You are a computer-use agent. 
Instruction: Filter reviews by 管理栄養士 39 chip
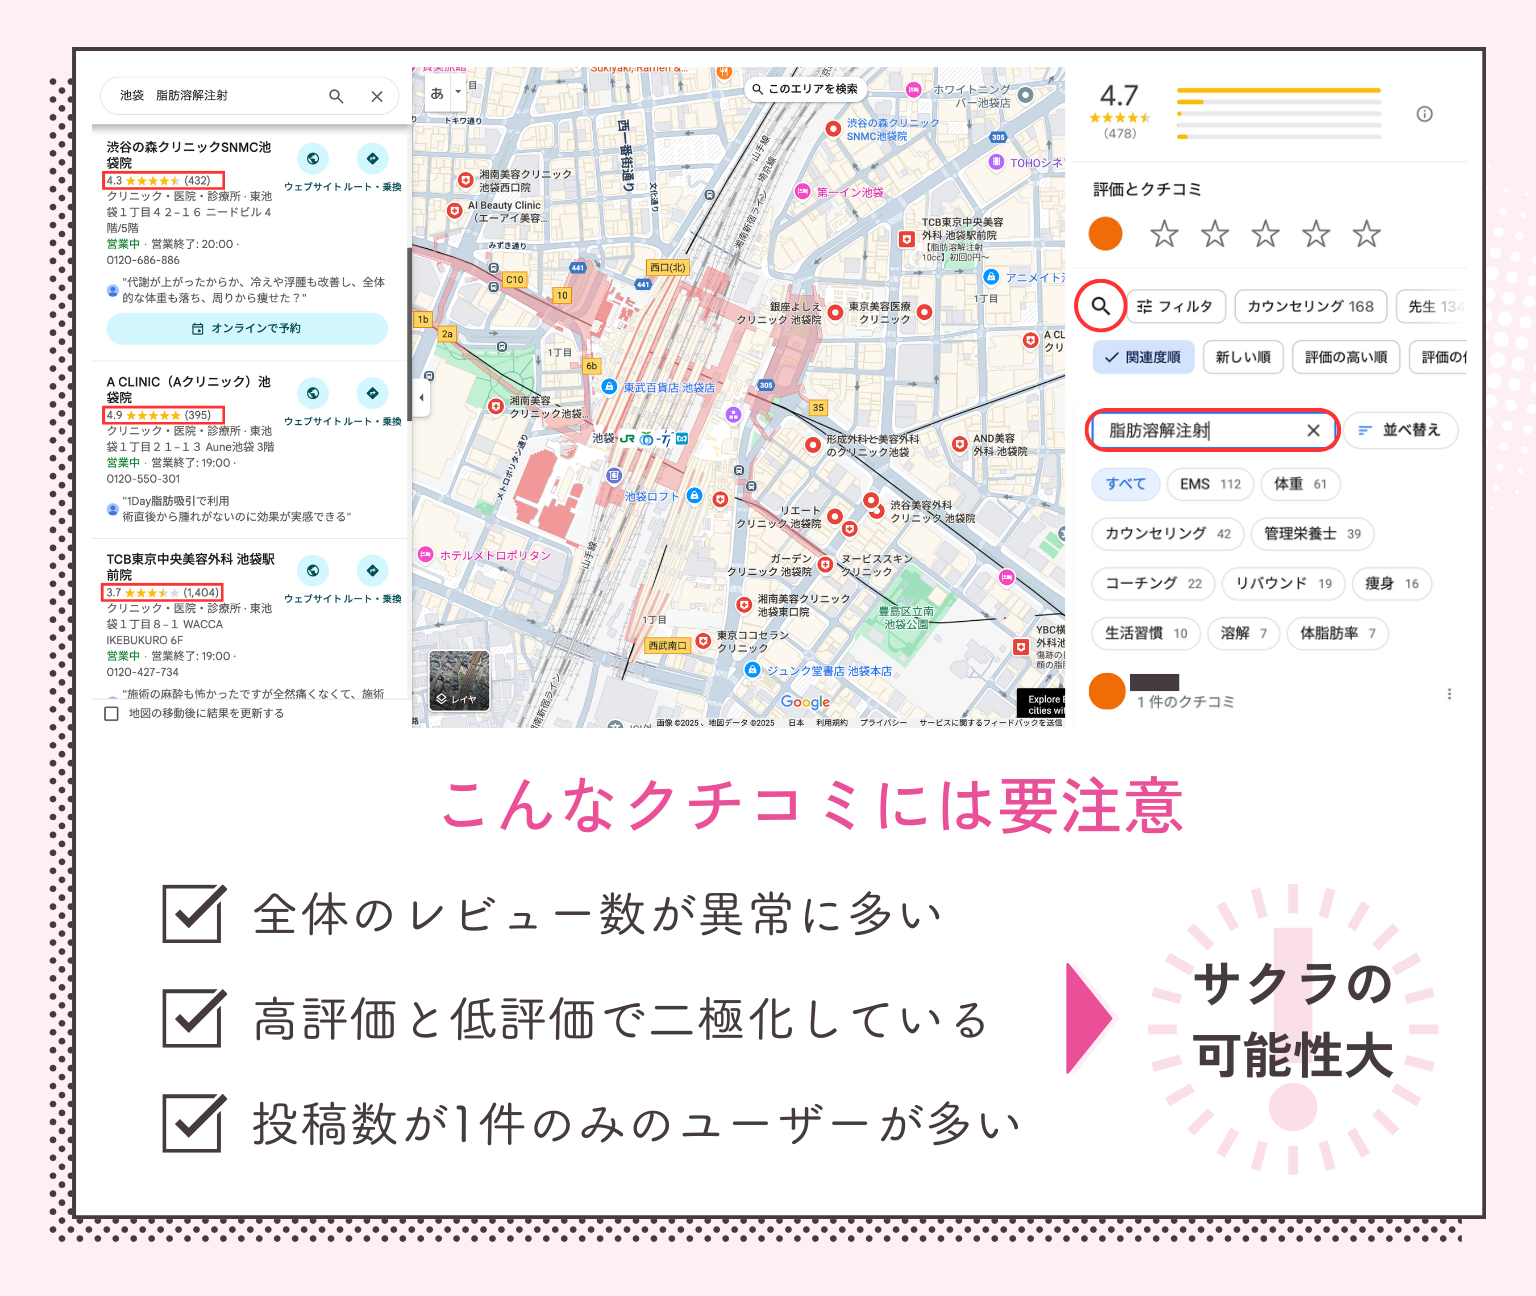(1312, 534)
